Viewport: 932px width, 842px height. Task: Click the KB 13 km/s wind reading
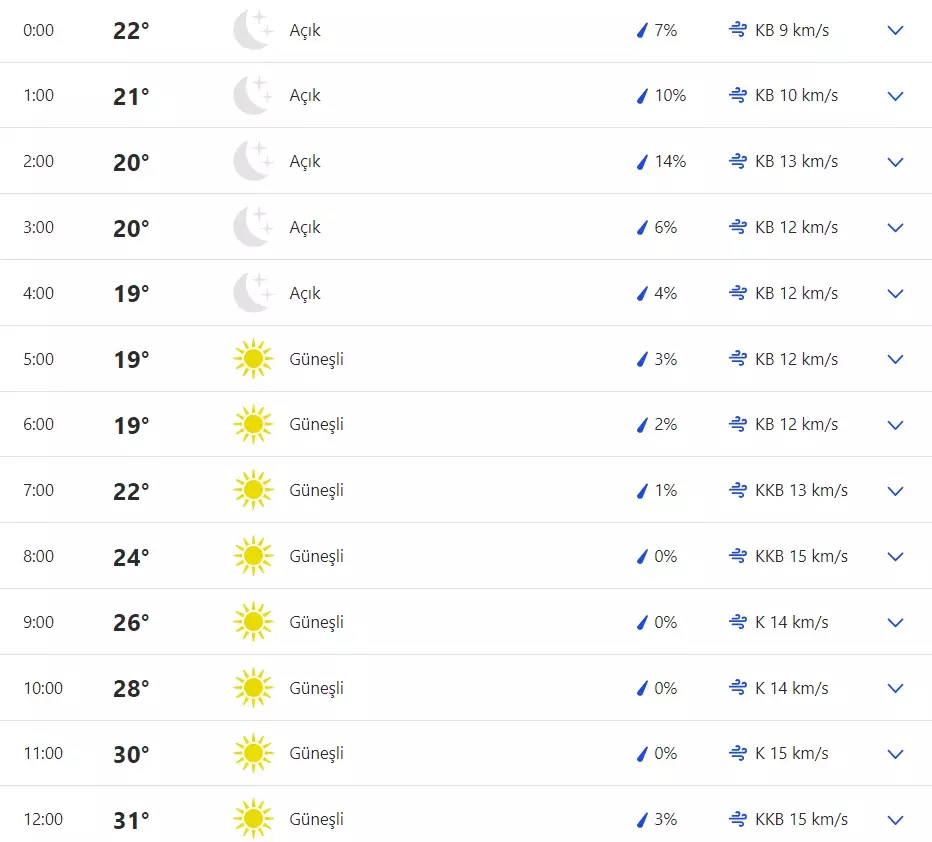tap(796, 162)
